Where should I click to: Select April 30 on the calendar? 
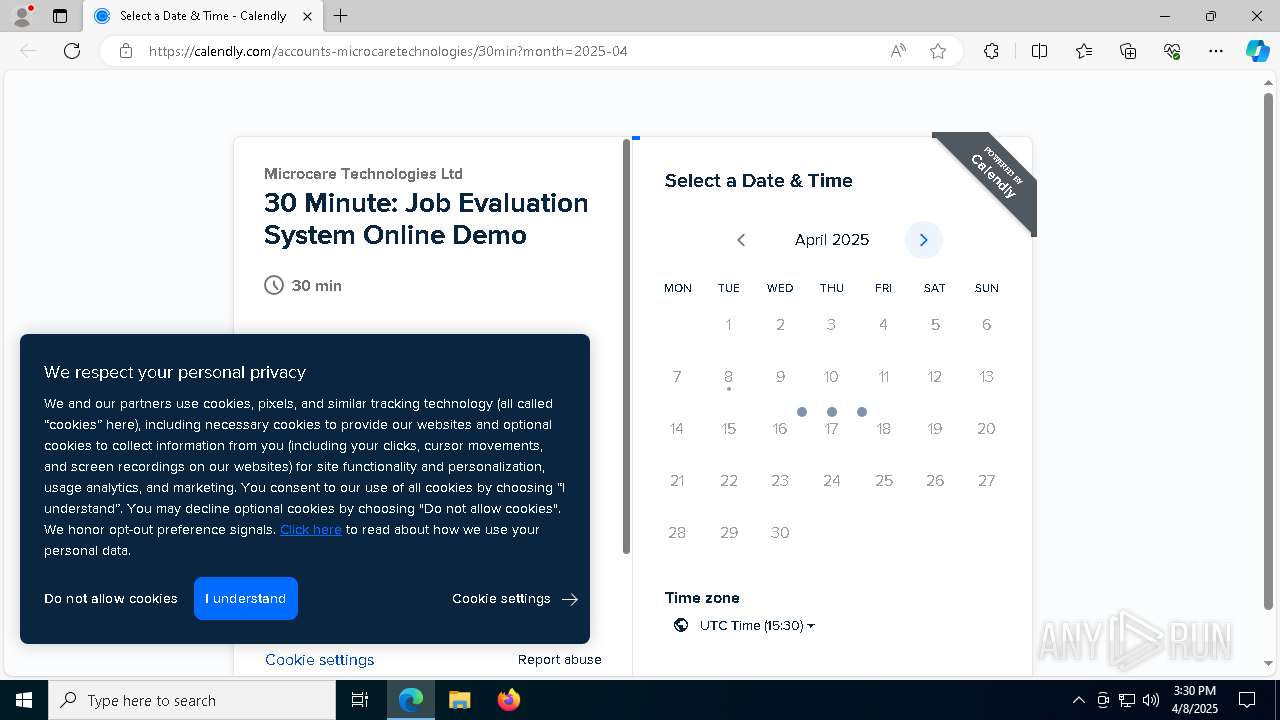tap(780, 533)
